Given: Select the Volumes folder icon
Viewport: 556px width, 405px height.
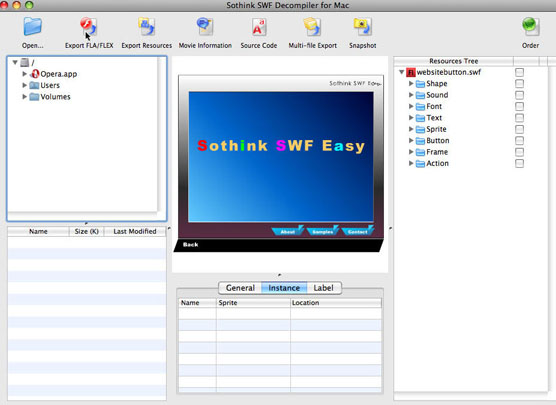Looking at the screenshot, I should [x=34, y=96].
